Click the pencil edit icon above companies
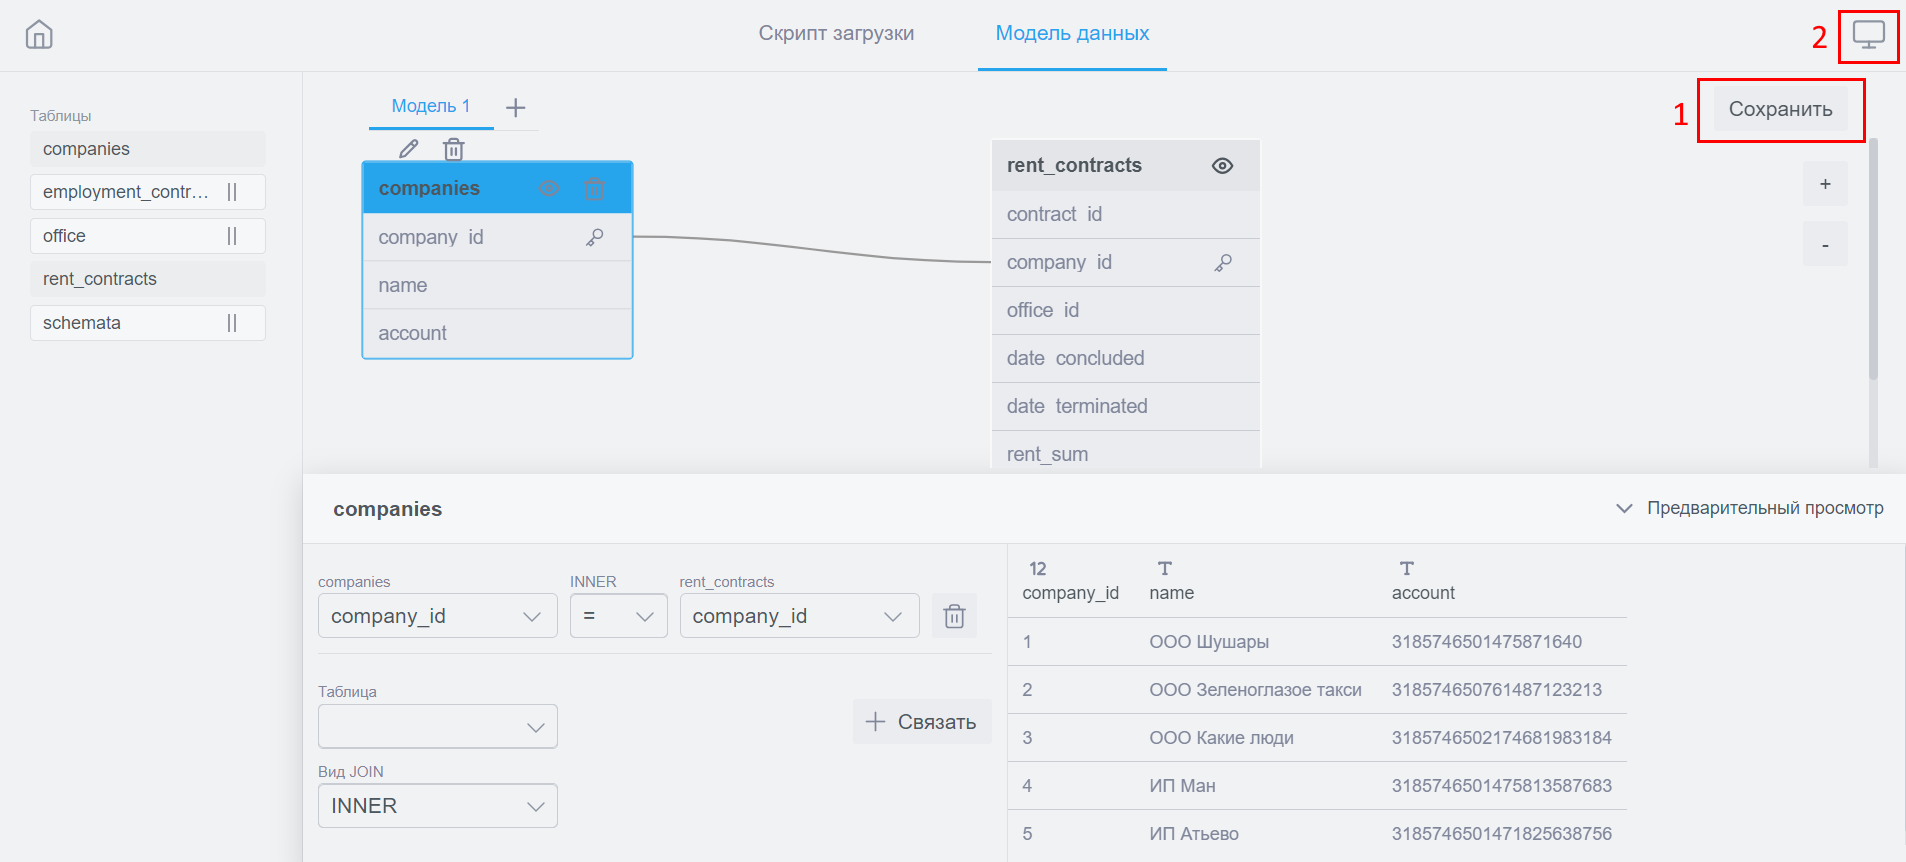The width and height of the screenshot is (1906, 862). click(x=409, y=149)
